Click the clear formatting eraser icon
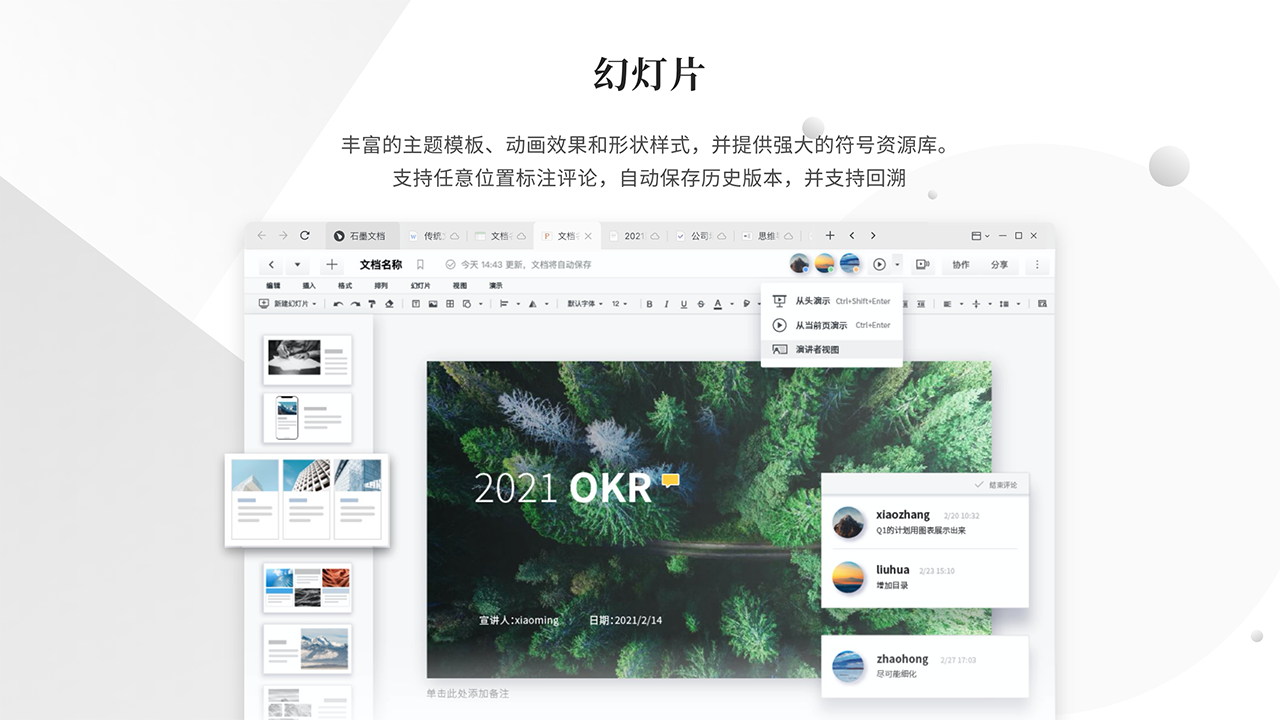The image size is (1280, 720). coord(388,304)
